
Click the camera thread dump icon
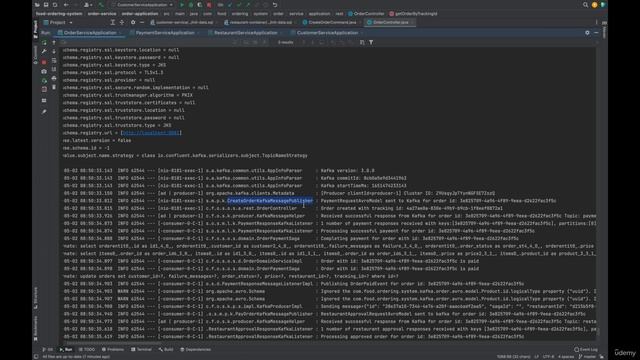click(44, 71)
